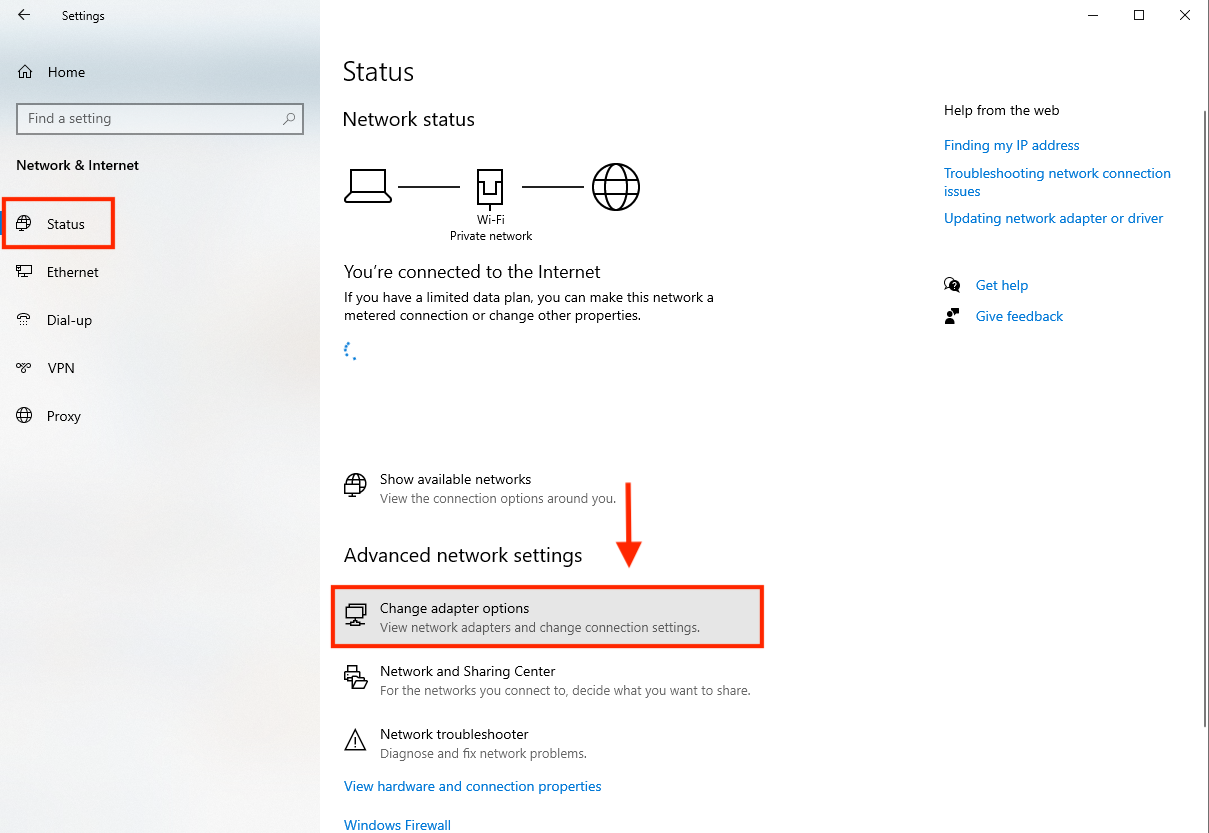Open the Windows Firewall link
The height and width of the screenshot is (833, 1209).
tap(397, 824)
